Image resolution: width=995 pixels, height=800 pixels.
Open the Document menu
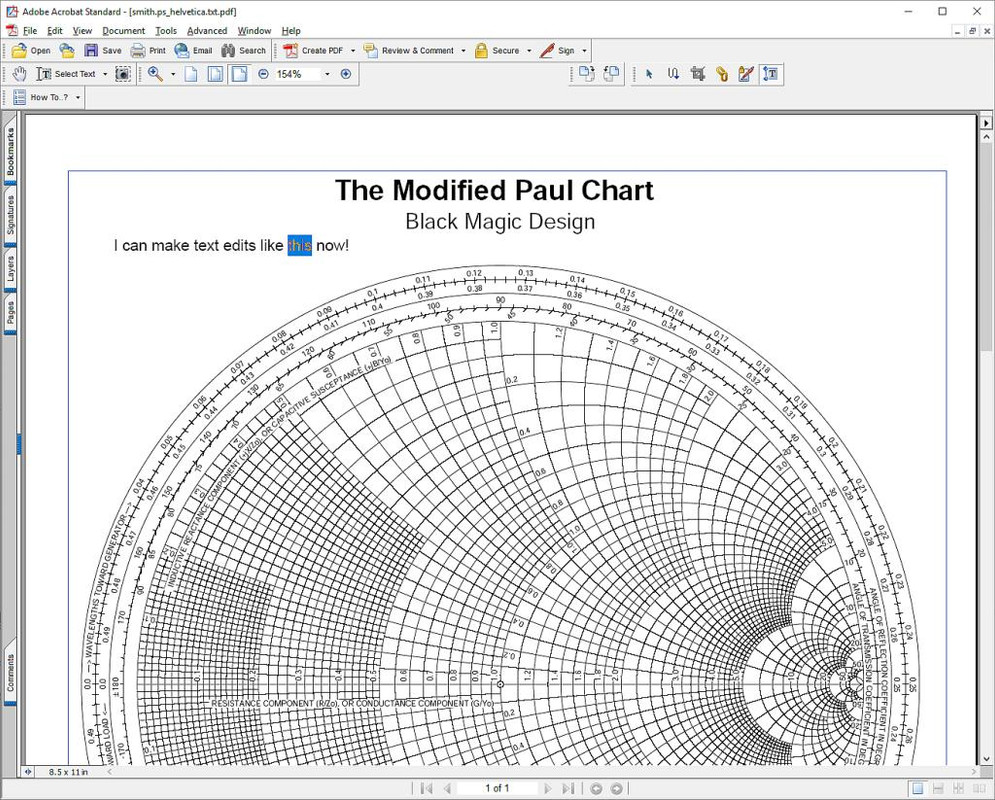coord(123,30)
